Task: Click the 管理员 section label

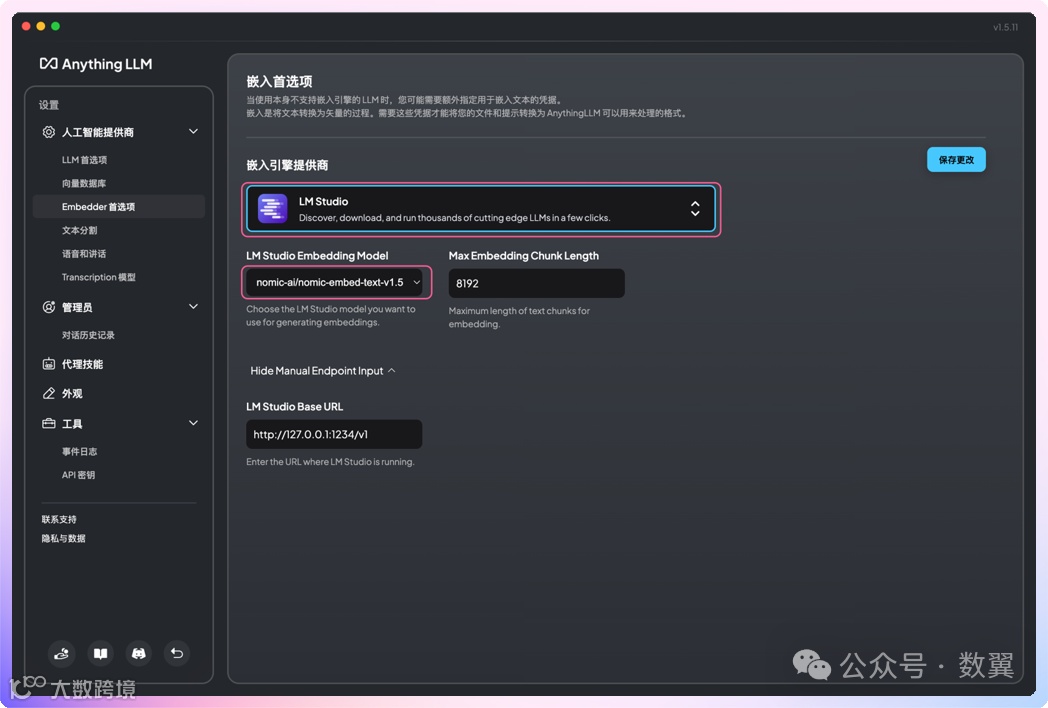Action: click(x=77, y=307)
